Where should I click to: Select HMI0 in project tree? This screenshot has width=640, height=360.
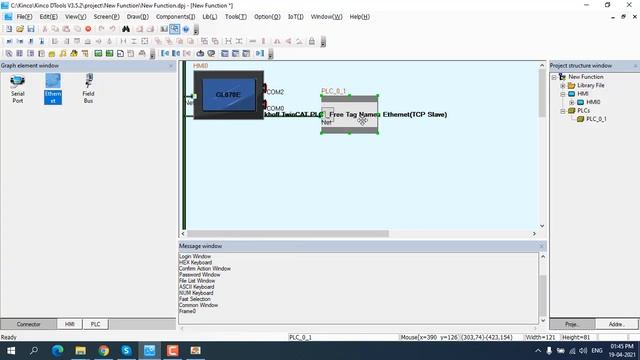[593, 102]
